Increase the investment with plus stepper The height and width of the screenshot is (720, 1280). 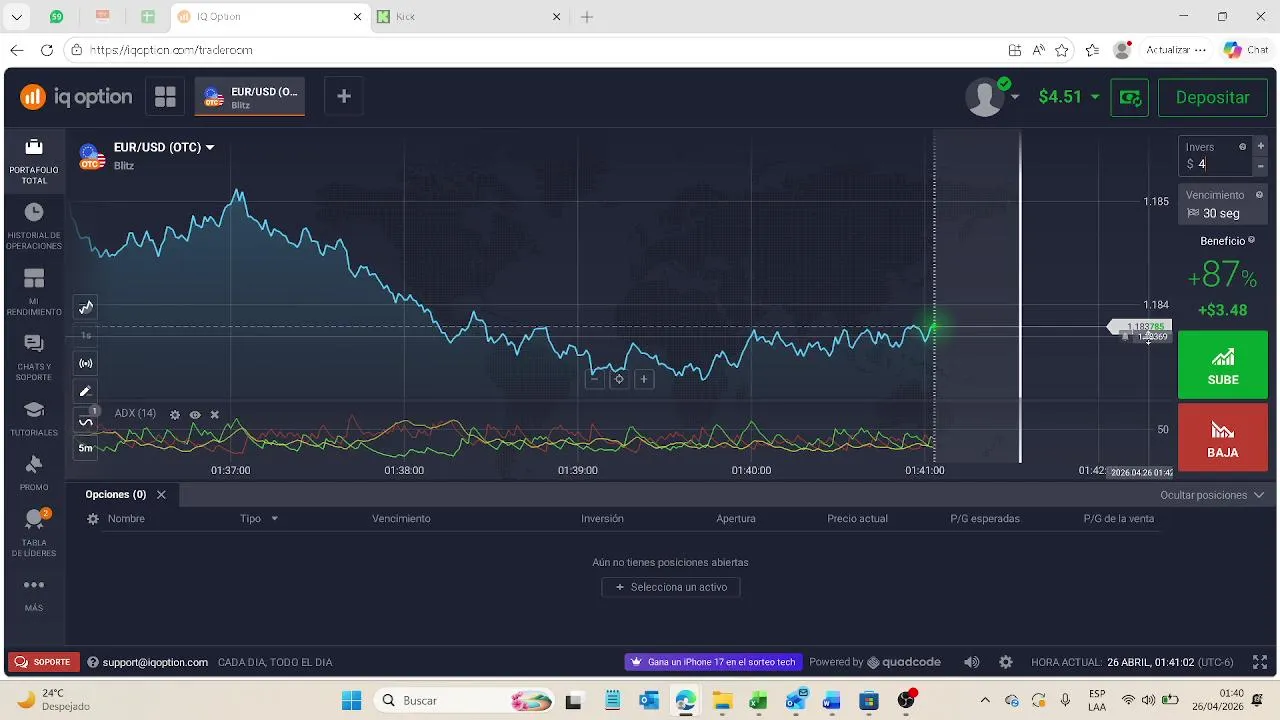point(1260,146)
